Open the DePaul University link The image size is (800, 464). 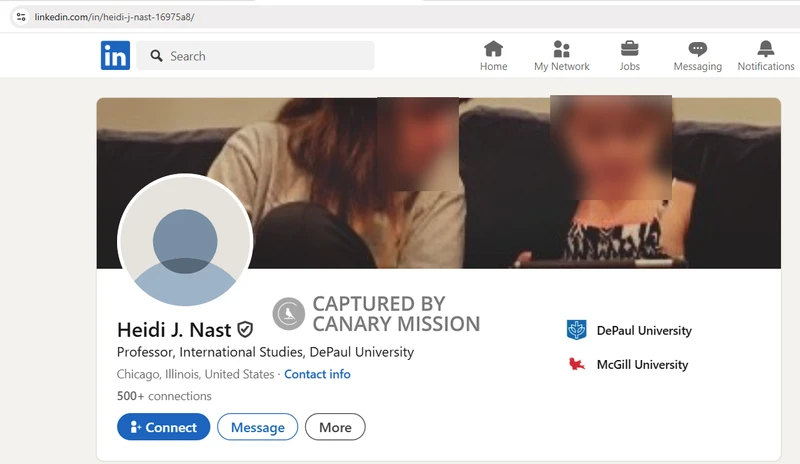[643, 330]
